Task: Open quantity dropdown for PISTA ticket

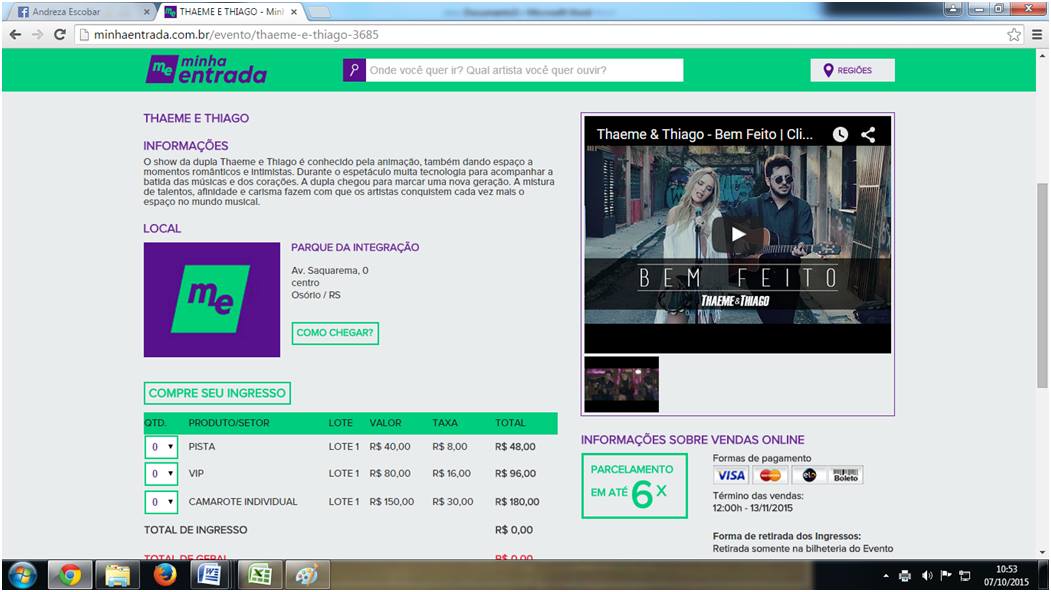Action: [x=162, y=447]
